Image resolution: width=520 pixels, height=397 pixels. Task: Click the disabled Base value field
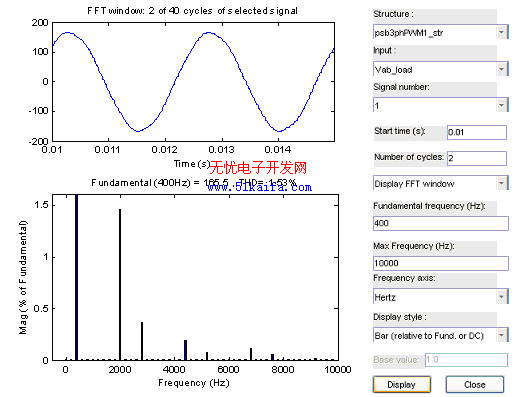(x=466, y=360)
